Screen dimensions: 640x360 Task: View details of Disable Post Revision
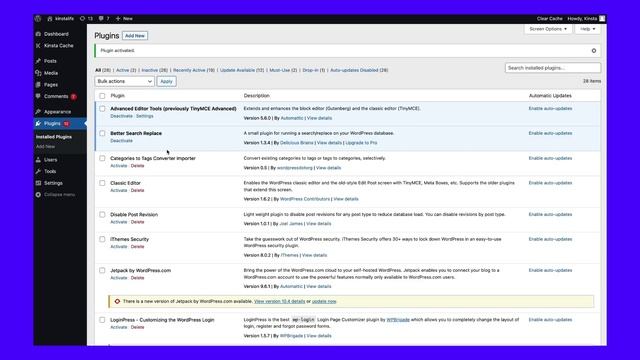tap(318, 224)
